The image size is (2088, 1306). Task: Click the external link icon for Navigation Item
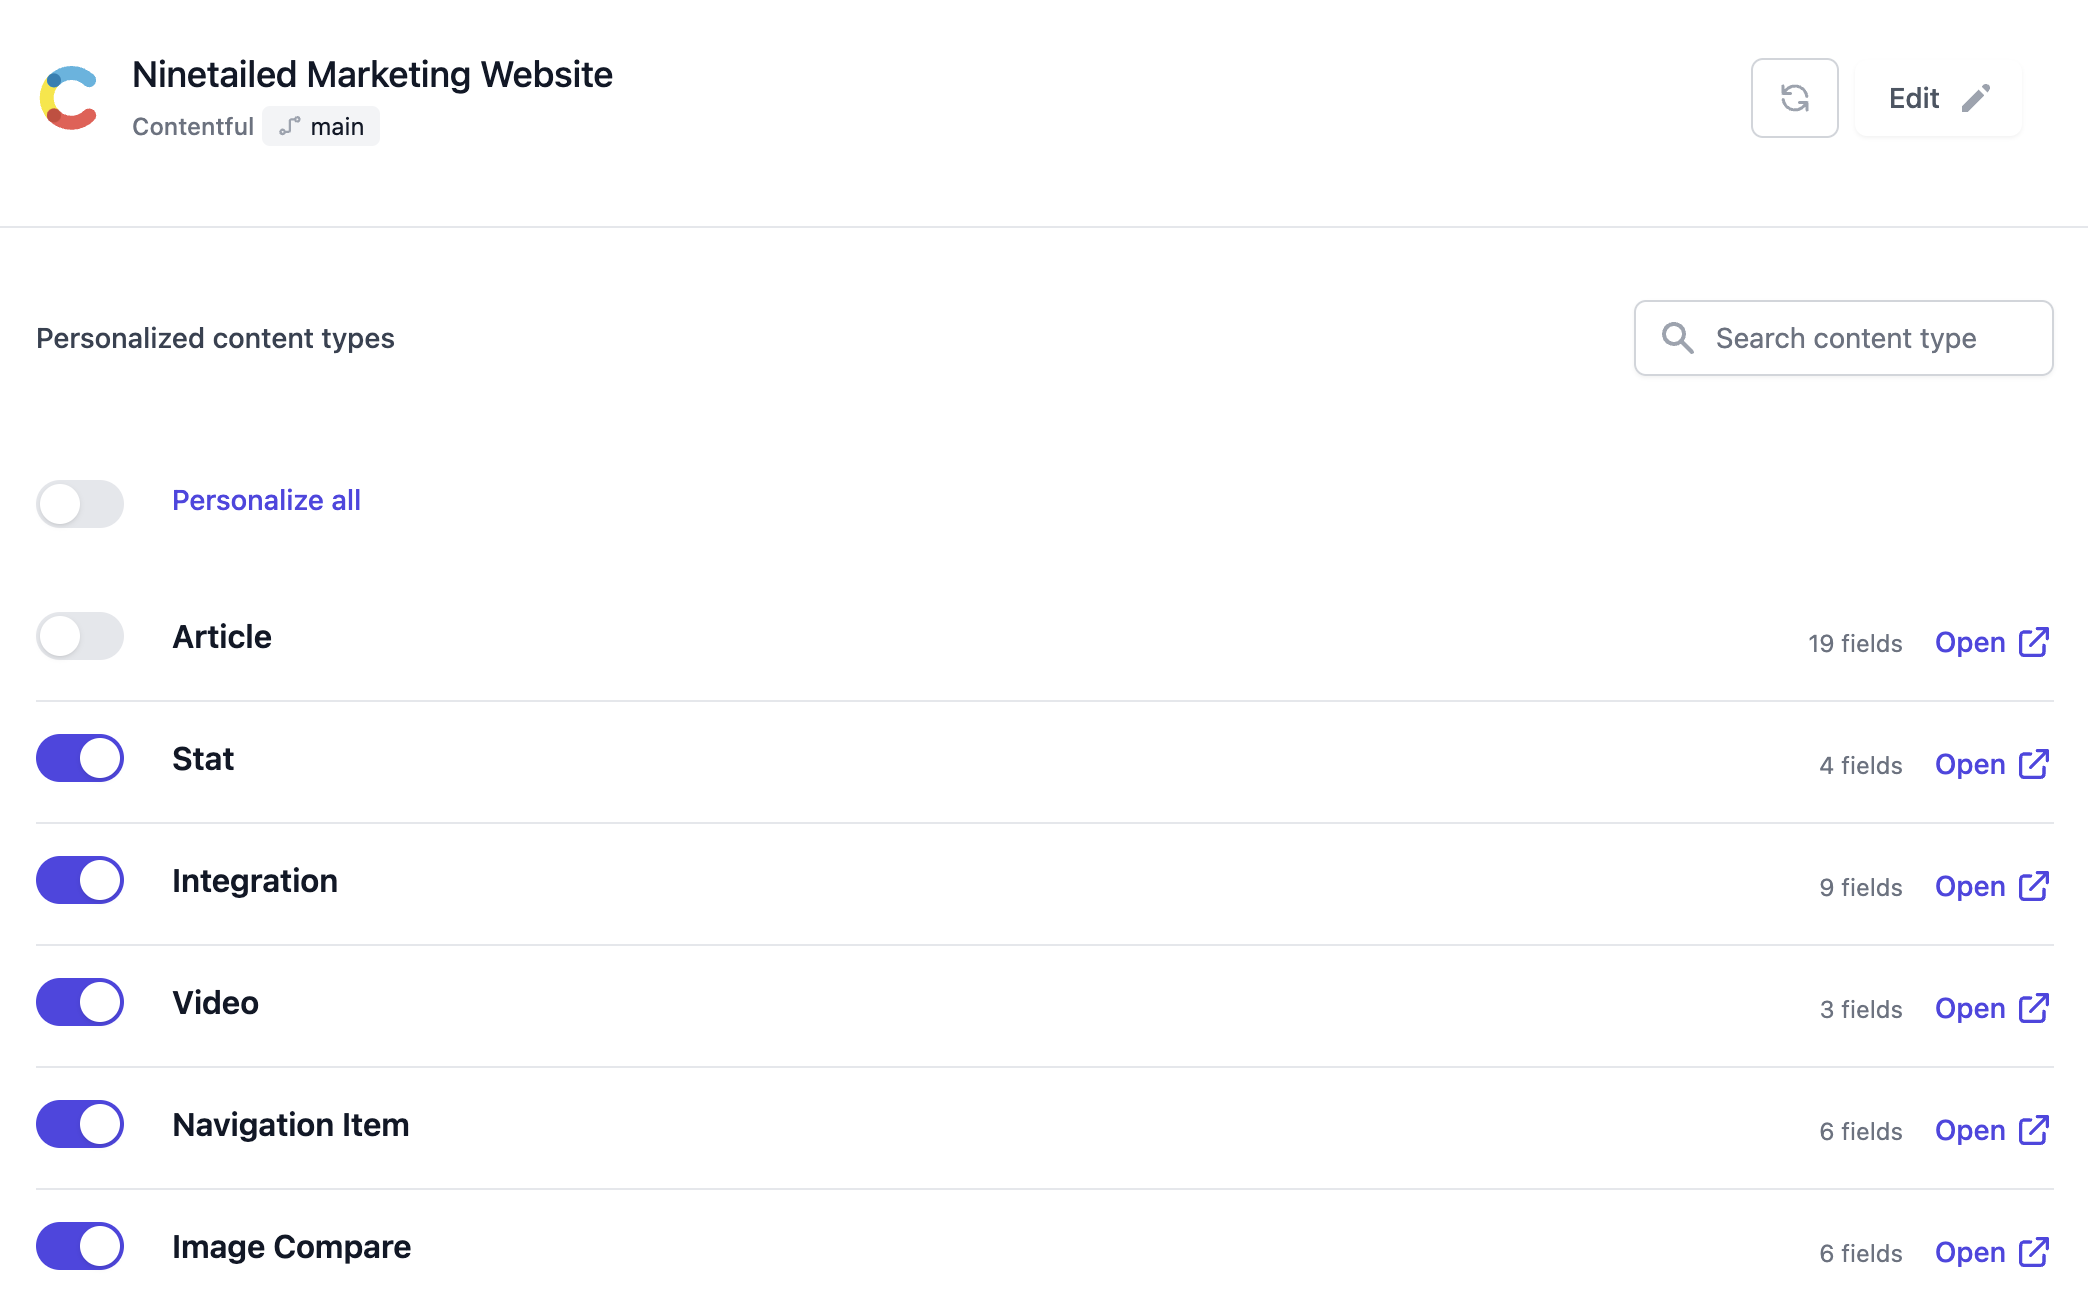[2035, 1127]
